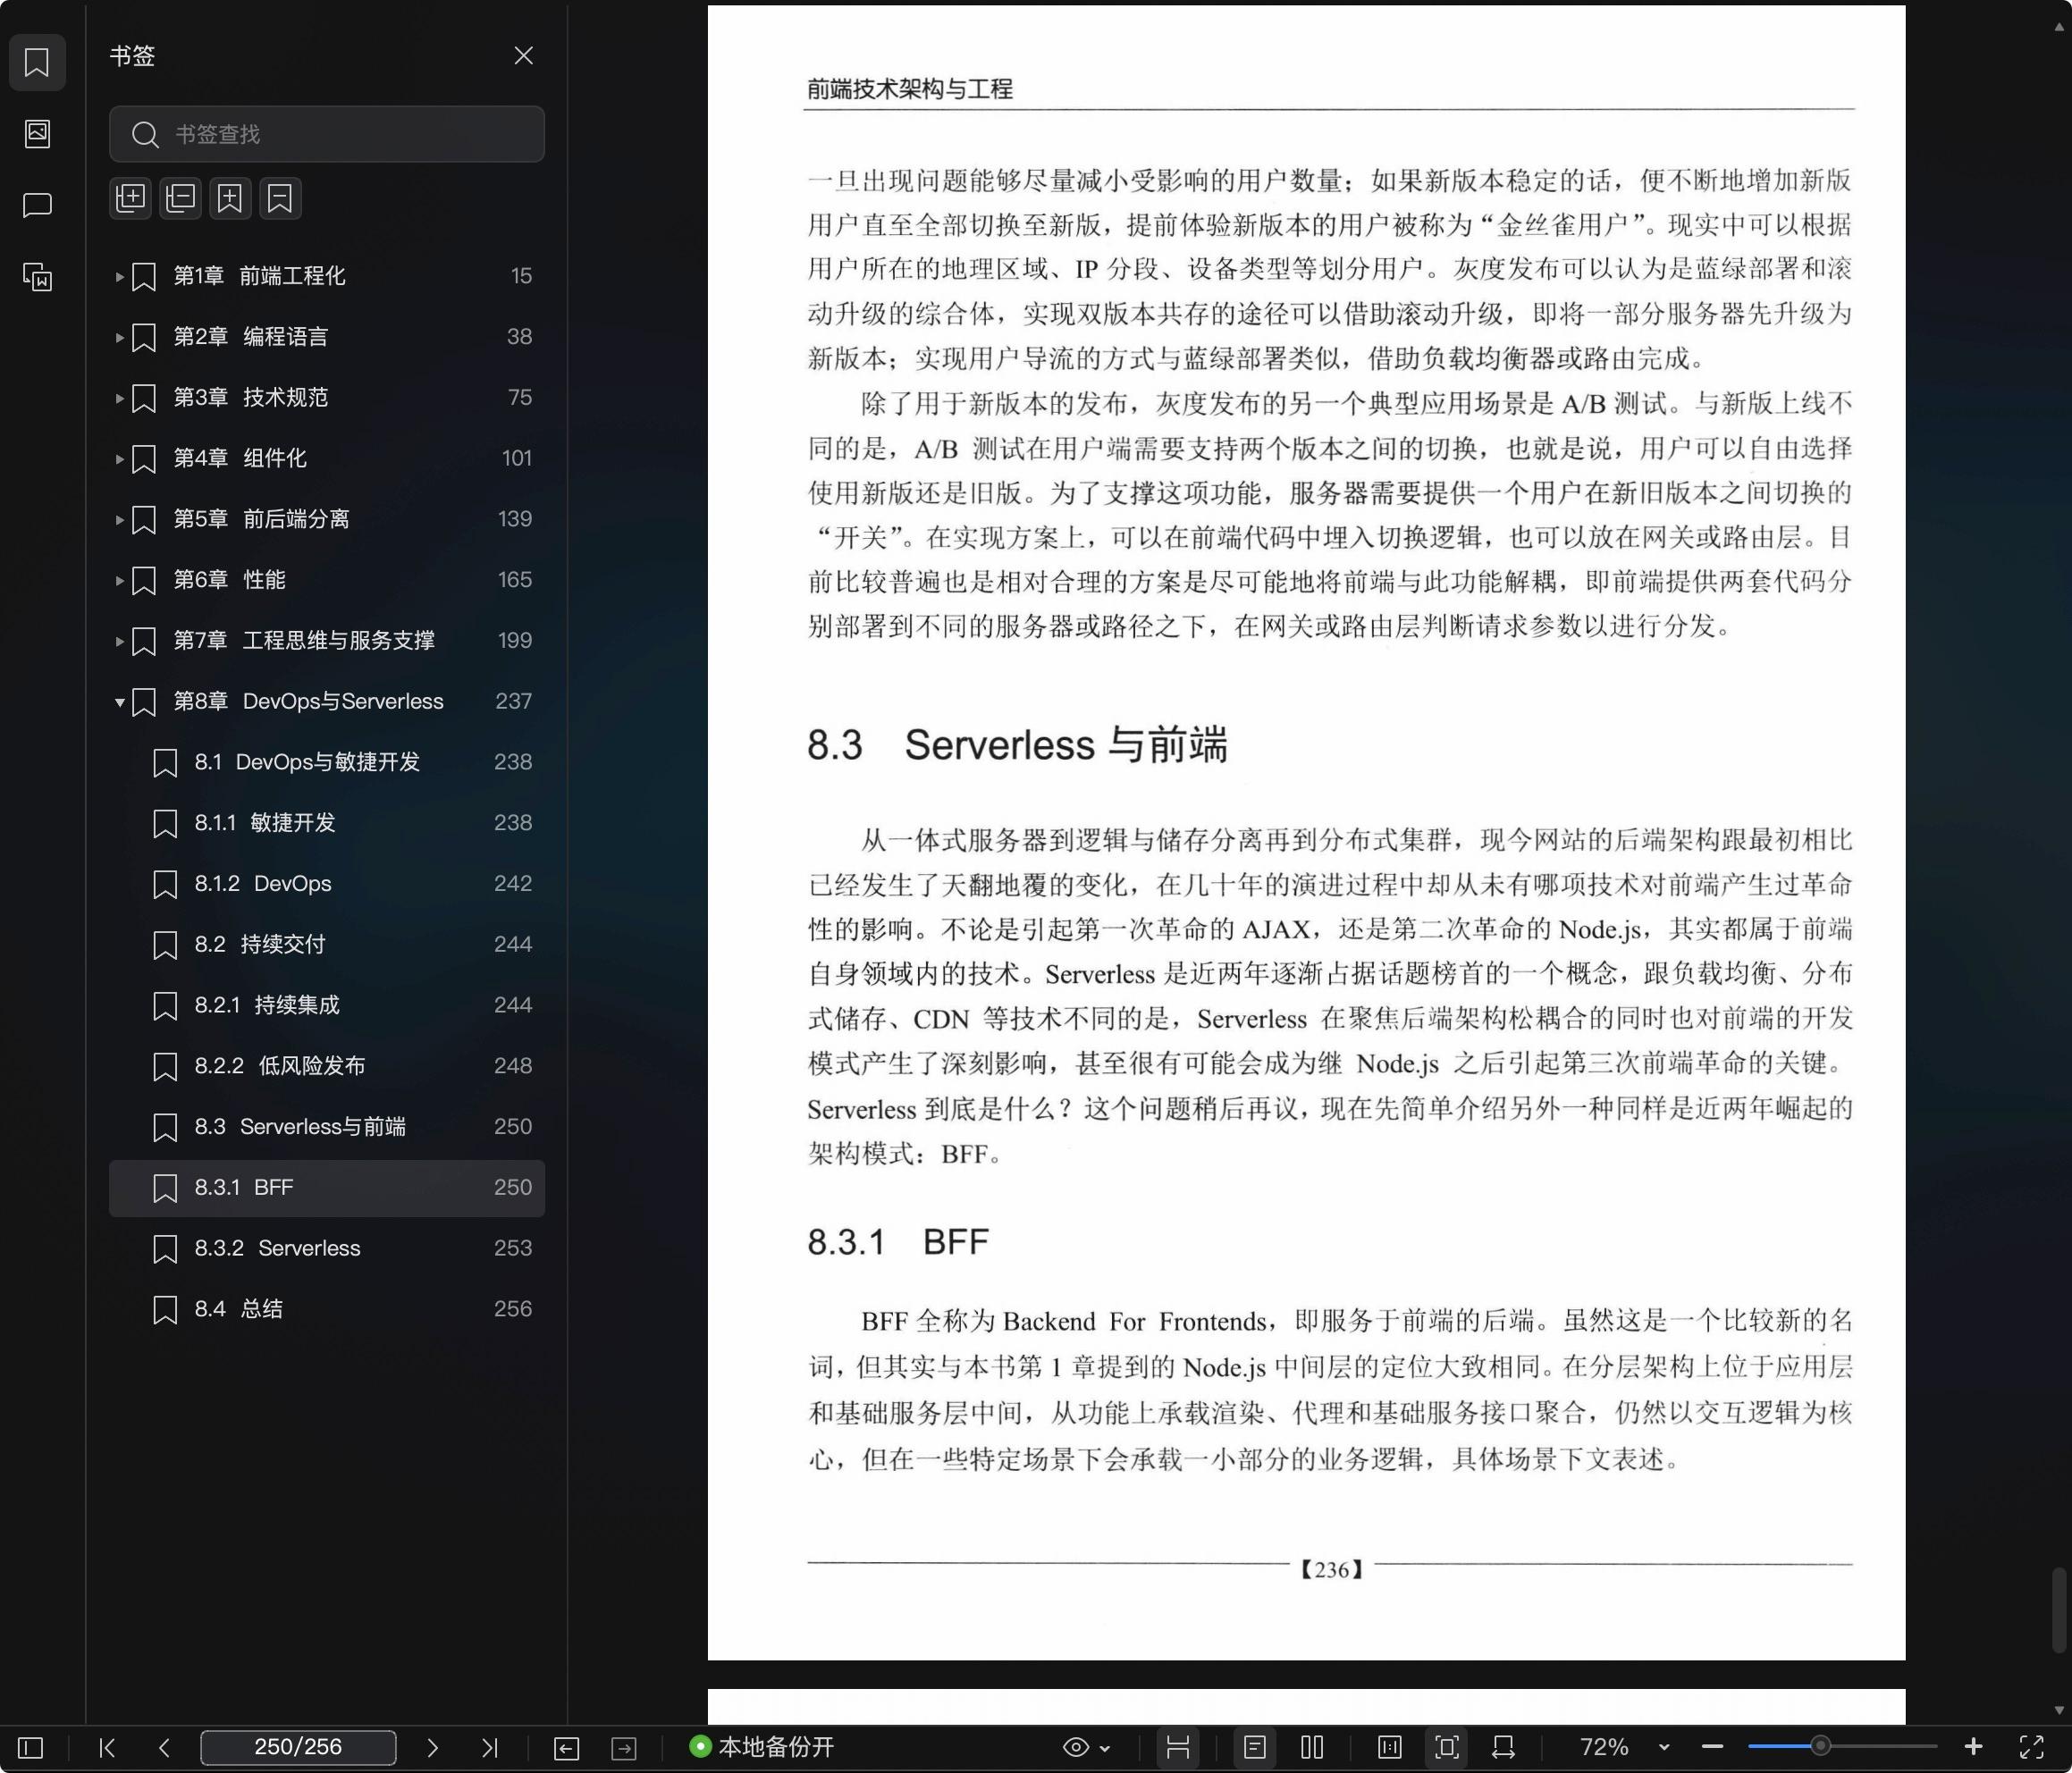The image size is (2072, 1773).
Task: Toggle sidebar panel visibility in status bar
Action: click(x=31, y=1747)
